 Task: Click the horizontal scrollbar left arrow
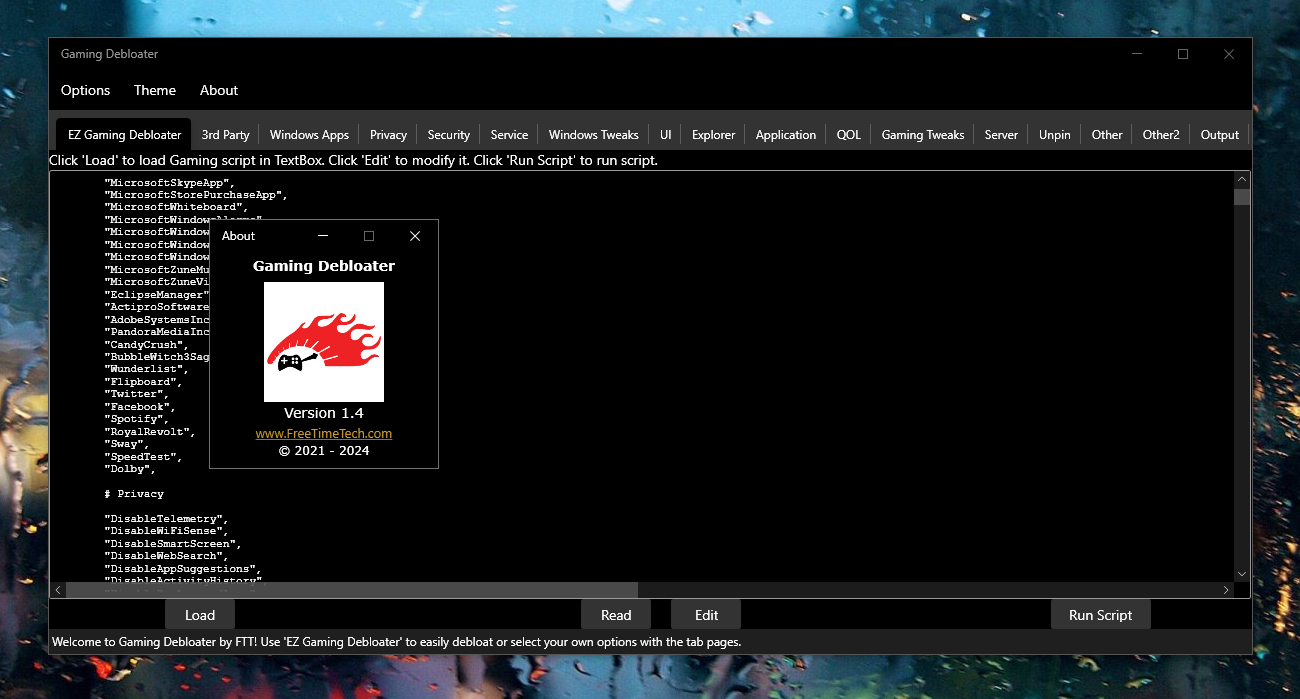(58, 590)
